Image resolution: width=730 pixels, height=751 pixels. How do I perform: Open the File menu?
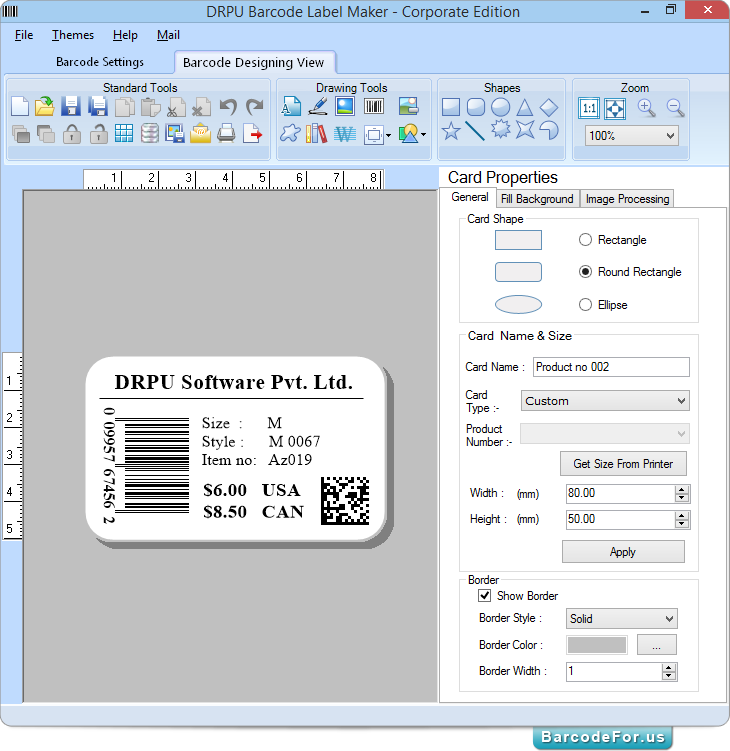pos(24,35)
